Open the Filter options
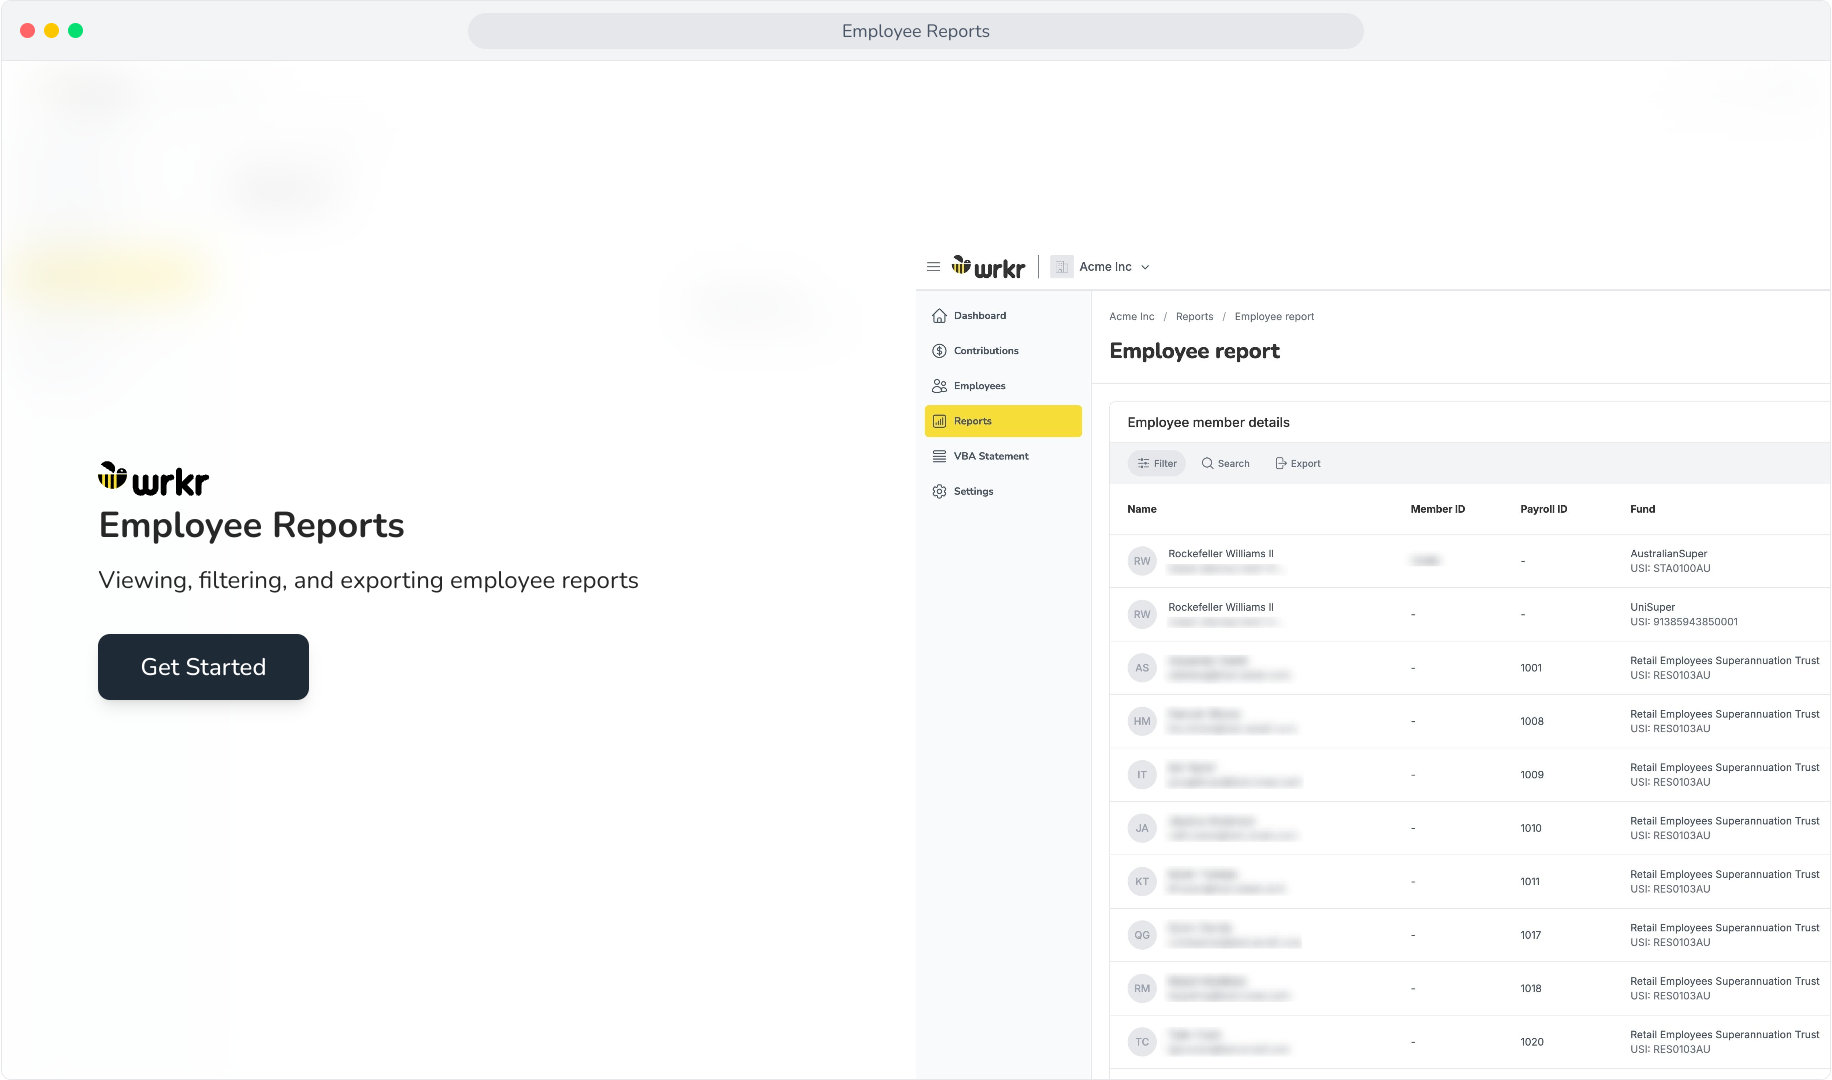The image size is (1832, 1080). click(1156, 463)
